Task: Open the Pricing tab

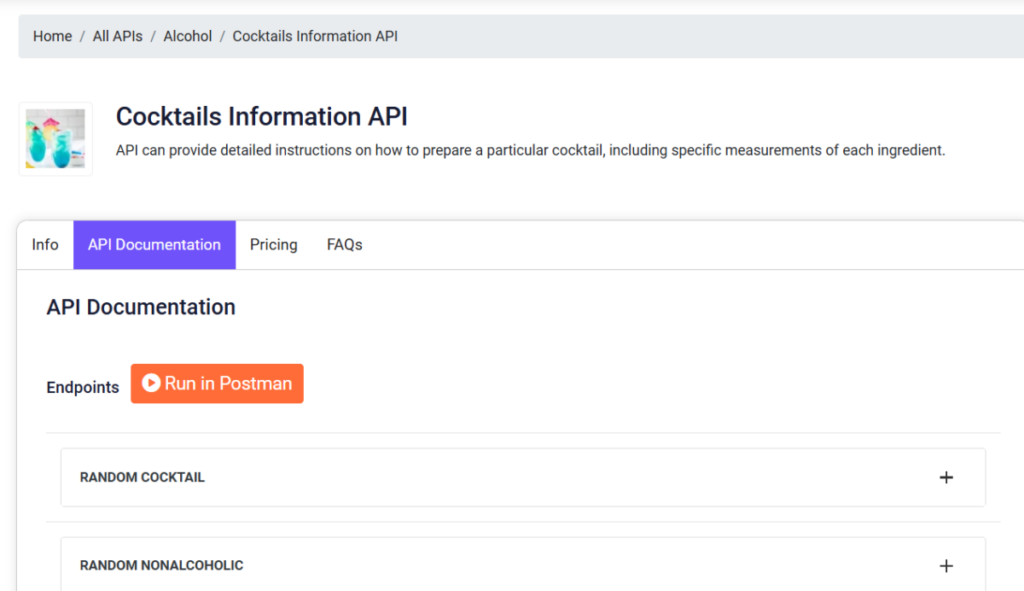Action: pyautogui.click(x=274, y=245)
